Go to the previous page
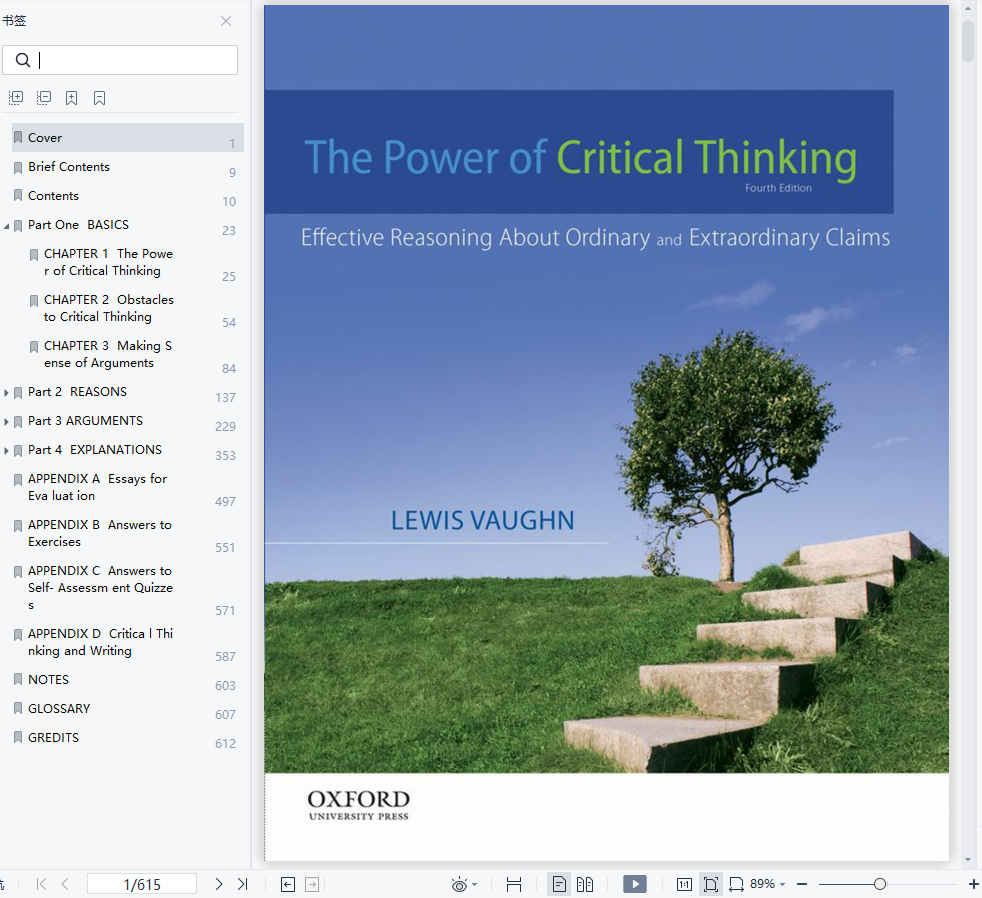Viewport: 982px width, 898px height. (x=65, y=884)
